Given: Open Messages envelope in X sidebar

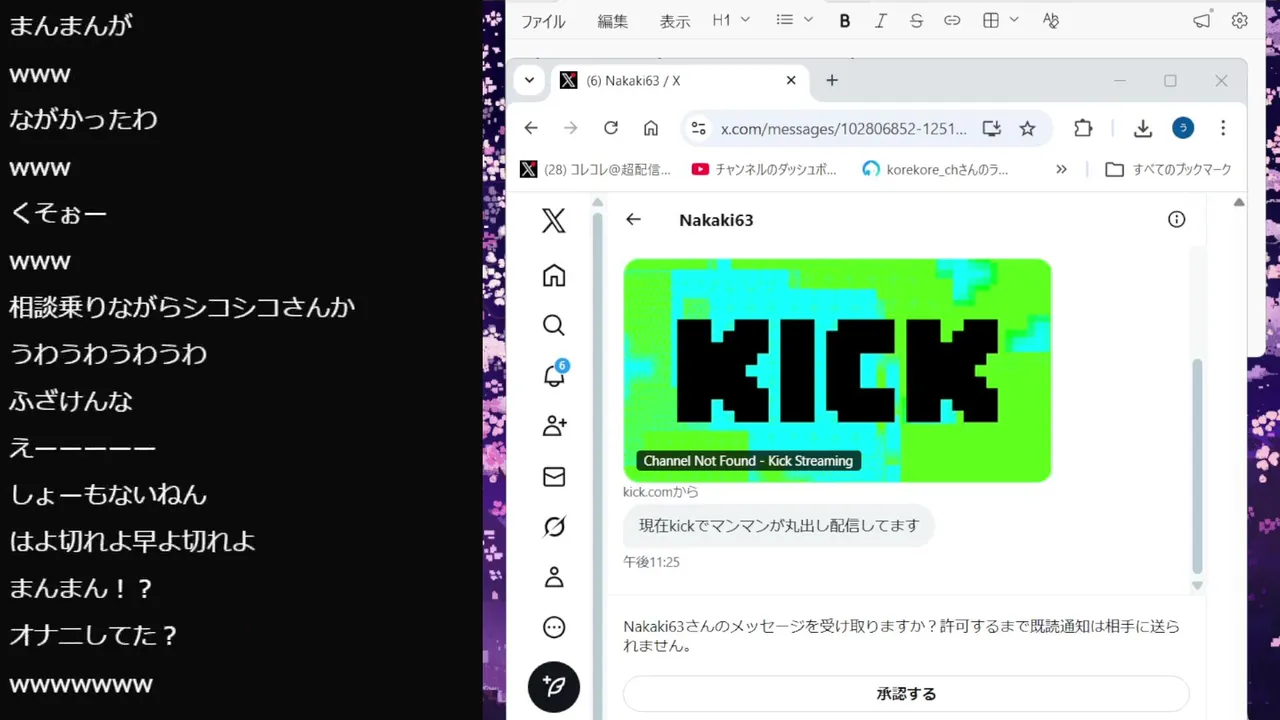Looking at the screenshot, I should tap(554, 477).
